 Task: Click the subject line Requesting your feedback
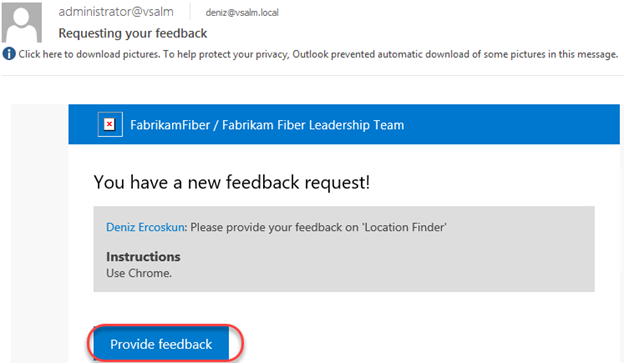click(133, 33)
